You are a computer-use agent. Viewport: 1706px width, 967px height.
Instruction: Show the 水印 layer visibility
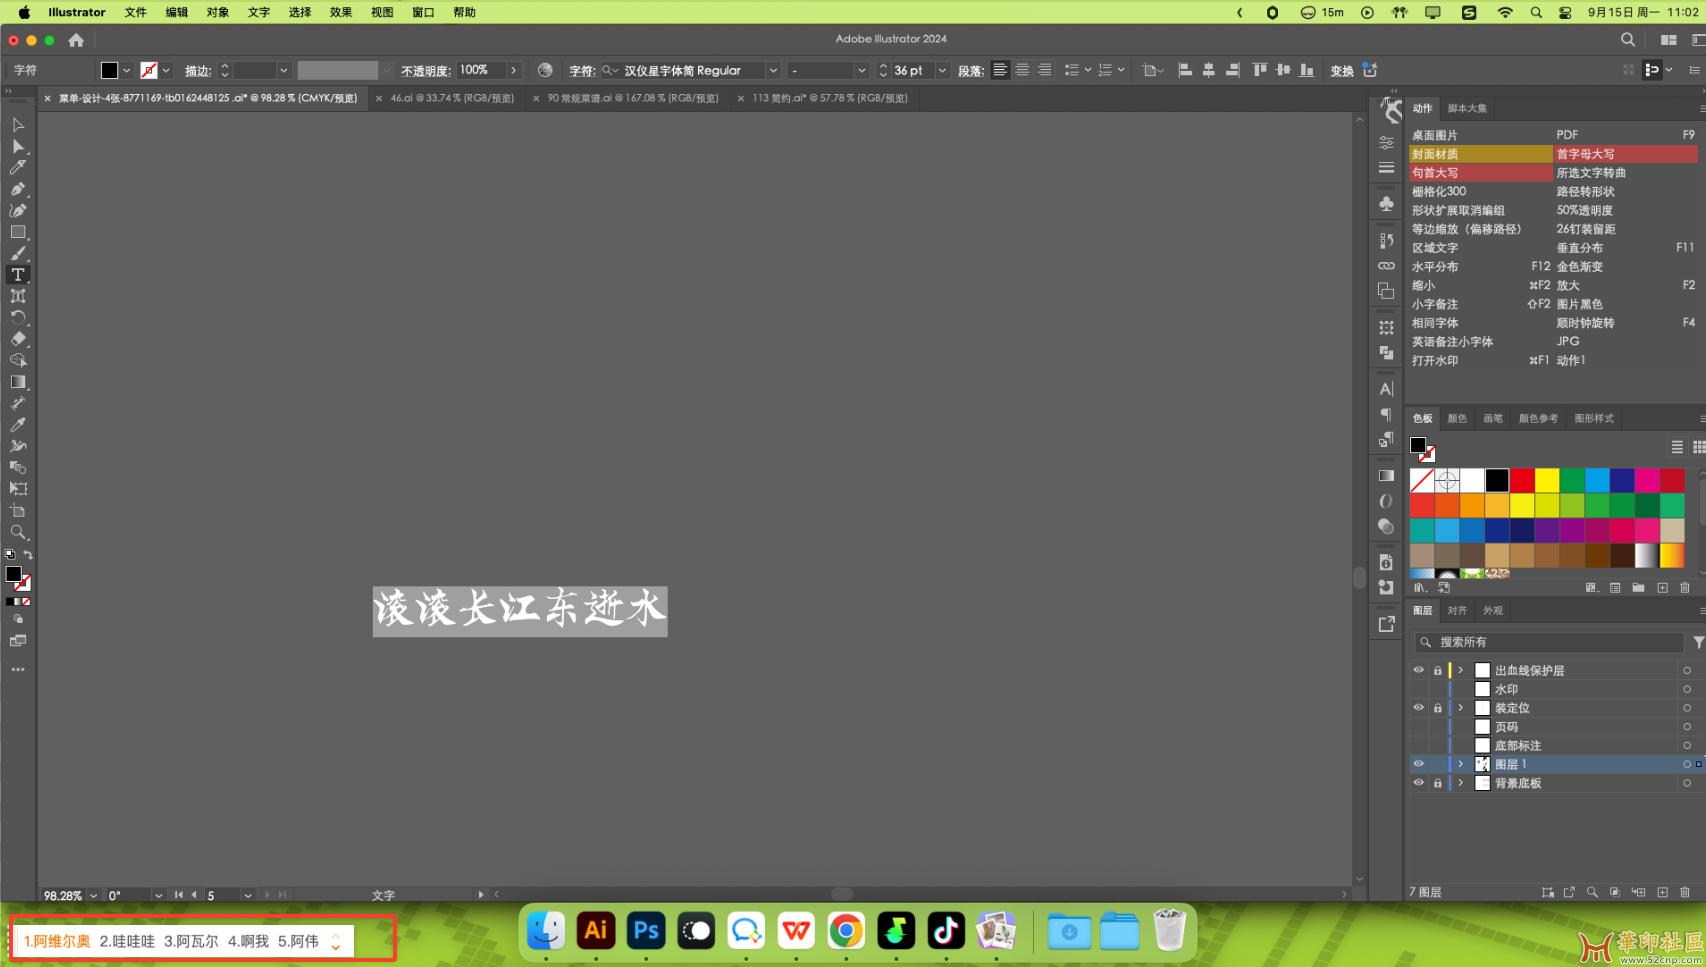[1418, 689]
